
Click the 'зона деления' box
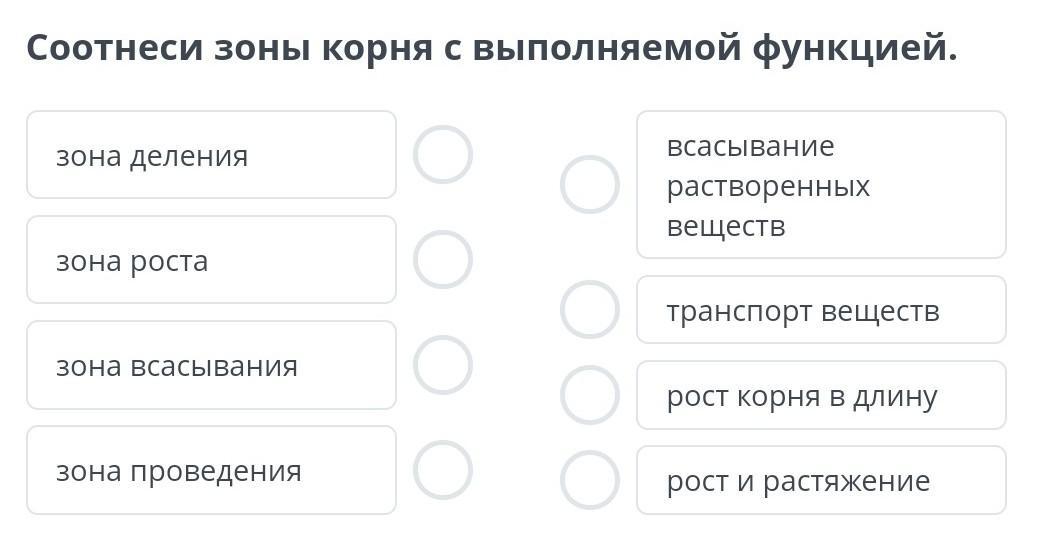pos(211,155)
